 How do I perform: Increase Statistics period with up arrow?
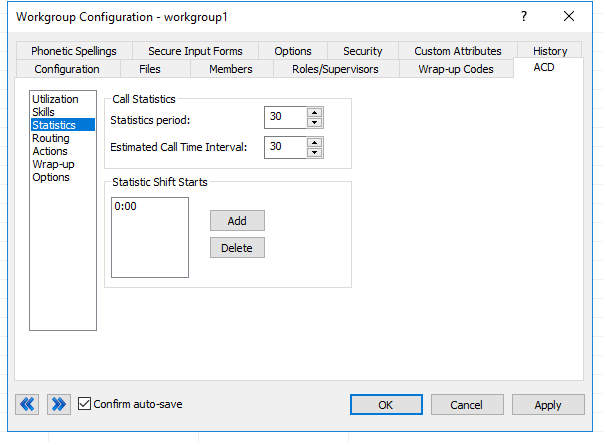(x=315, y=112)
